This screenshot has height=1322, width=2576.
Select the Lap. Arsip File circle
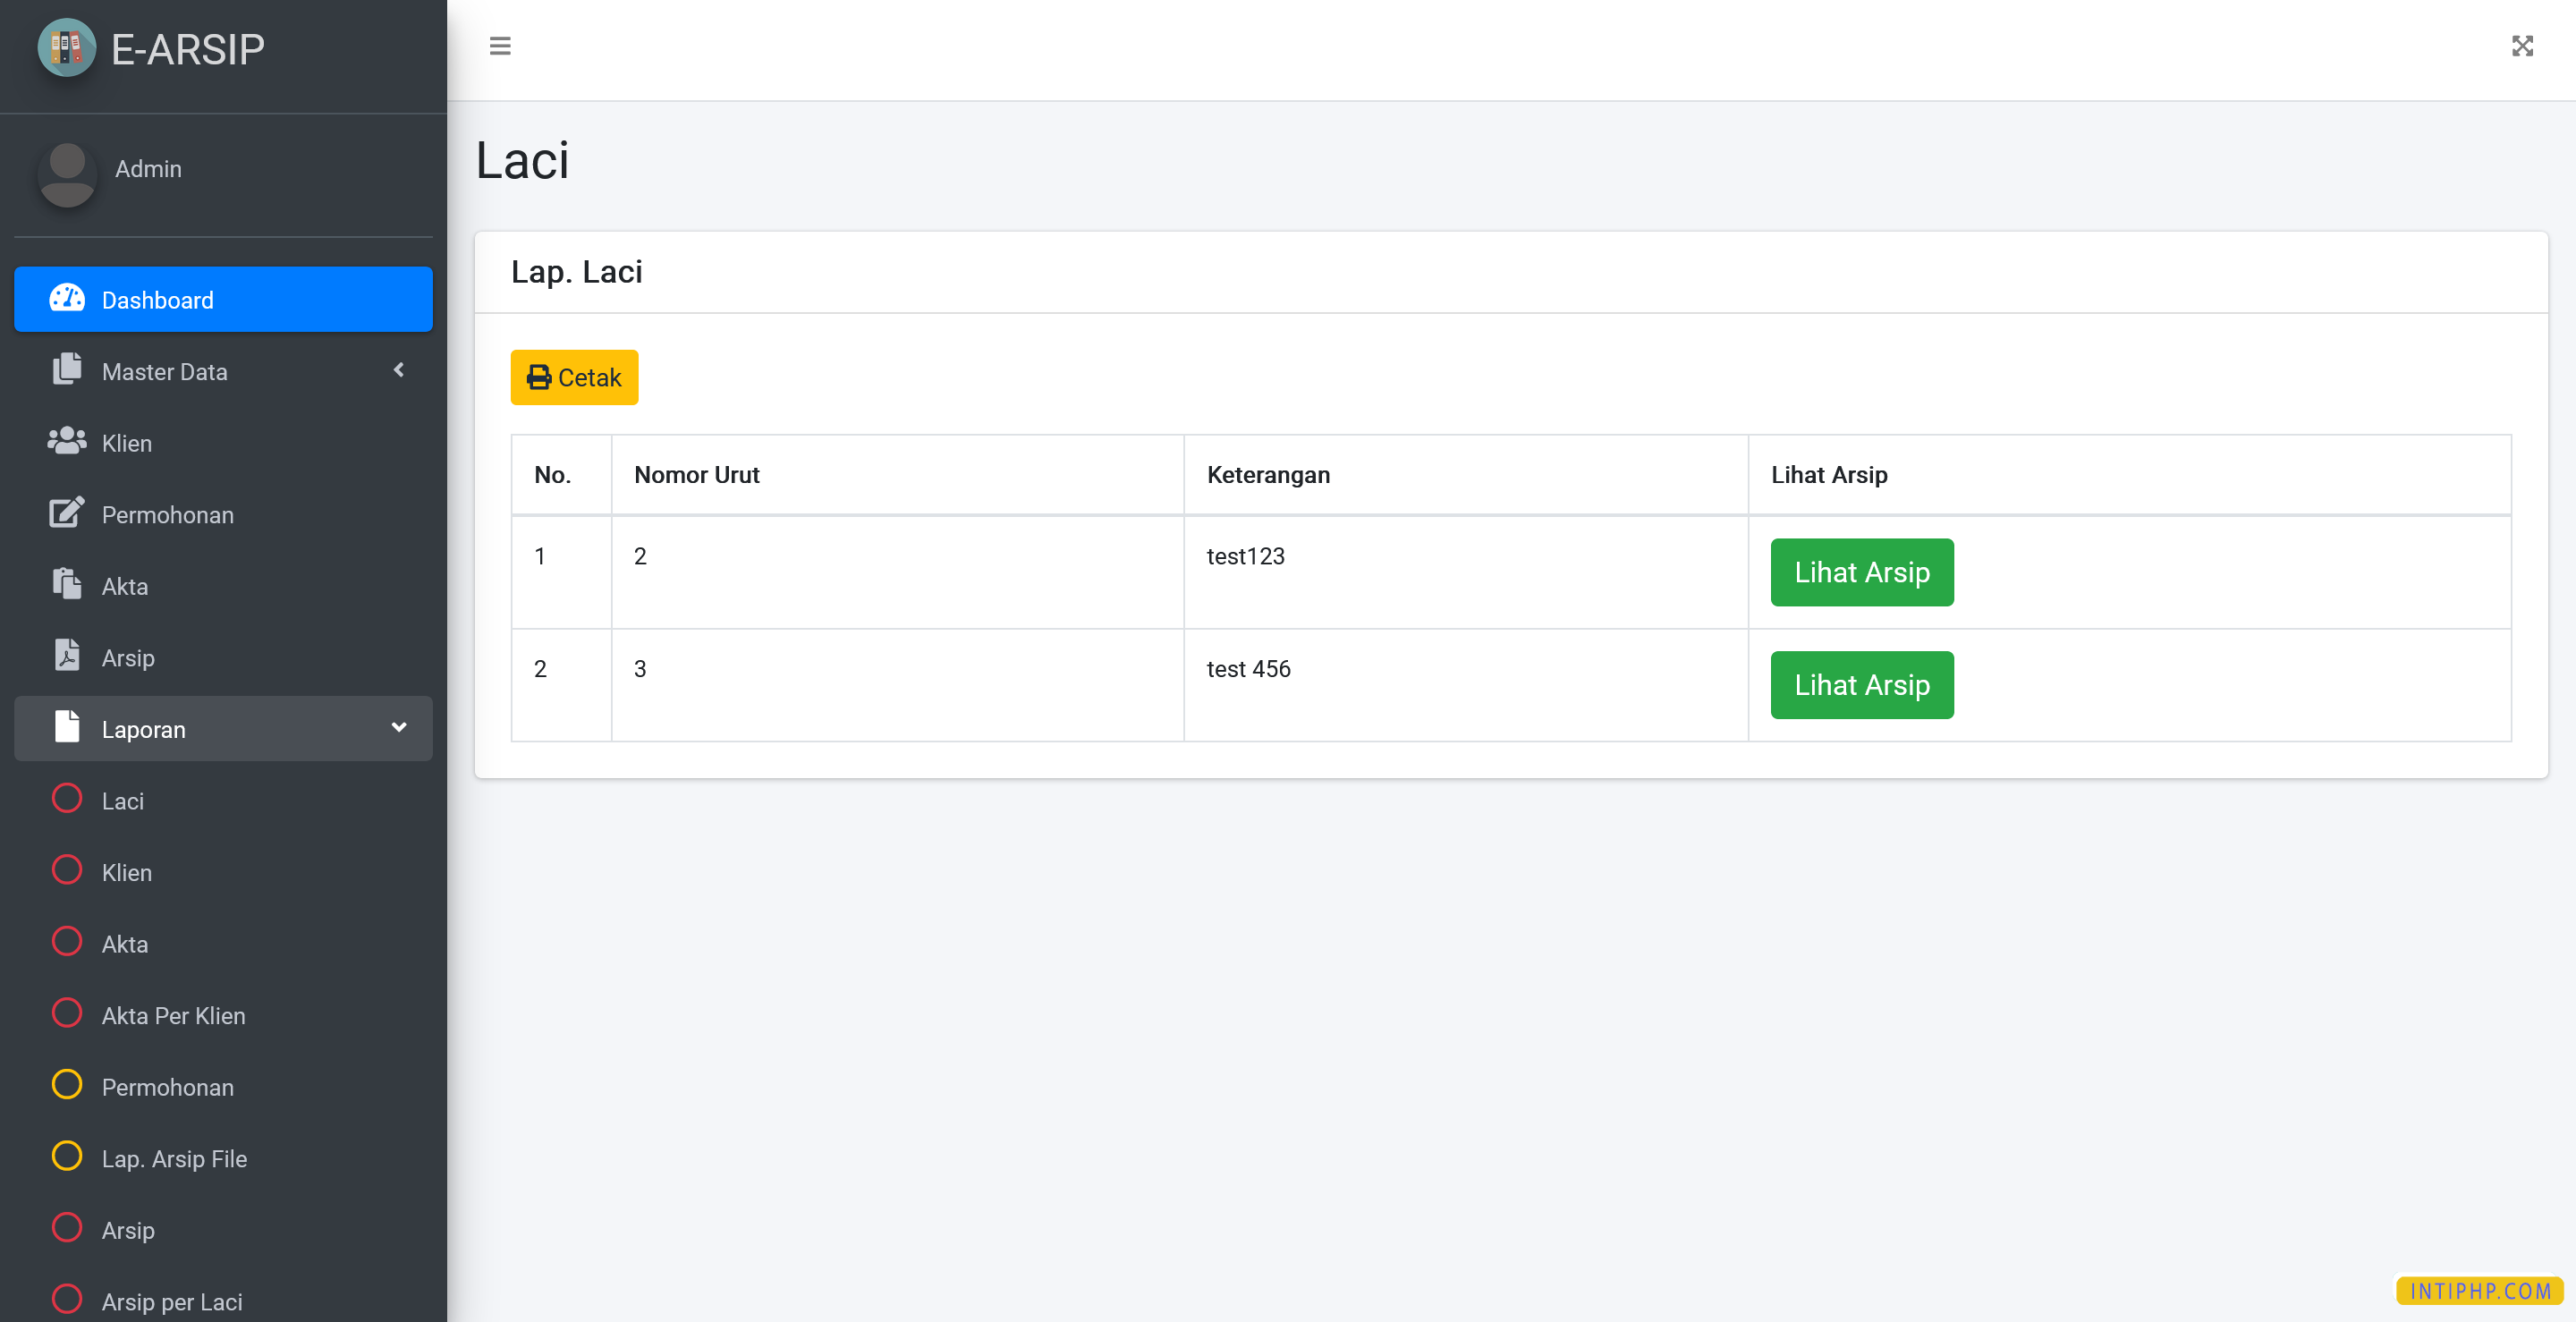[x=67, y=1157]
